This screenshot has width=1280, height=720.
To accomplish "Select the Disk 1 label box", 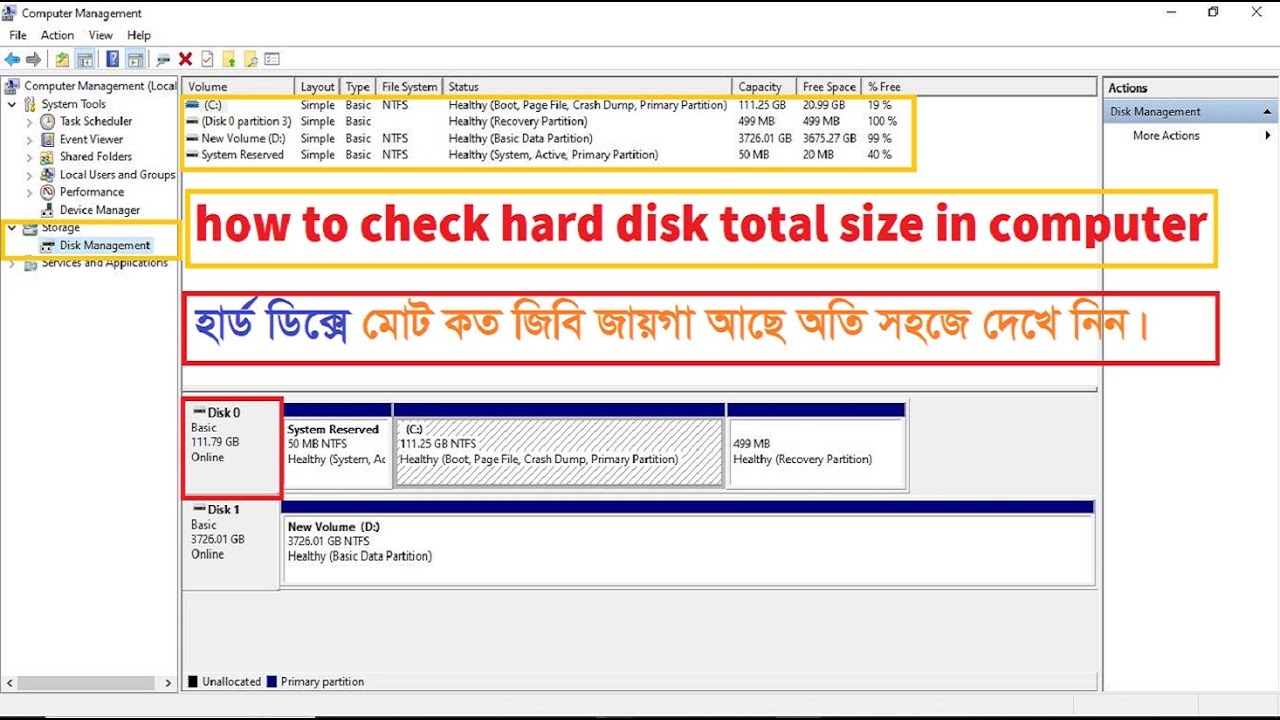I will pyautogui.click(x=232, y=543).
